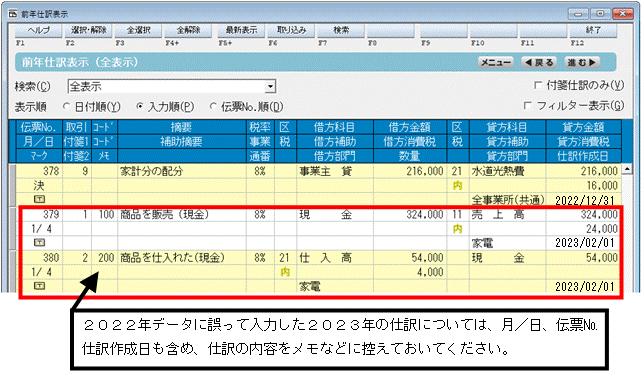The height and width of the screenshot is (383, 642).
Task: Minimize the 前年仕訳表示 window
Action: tap(579, 14)
